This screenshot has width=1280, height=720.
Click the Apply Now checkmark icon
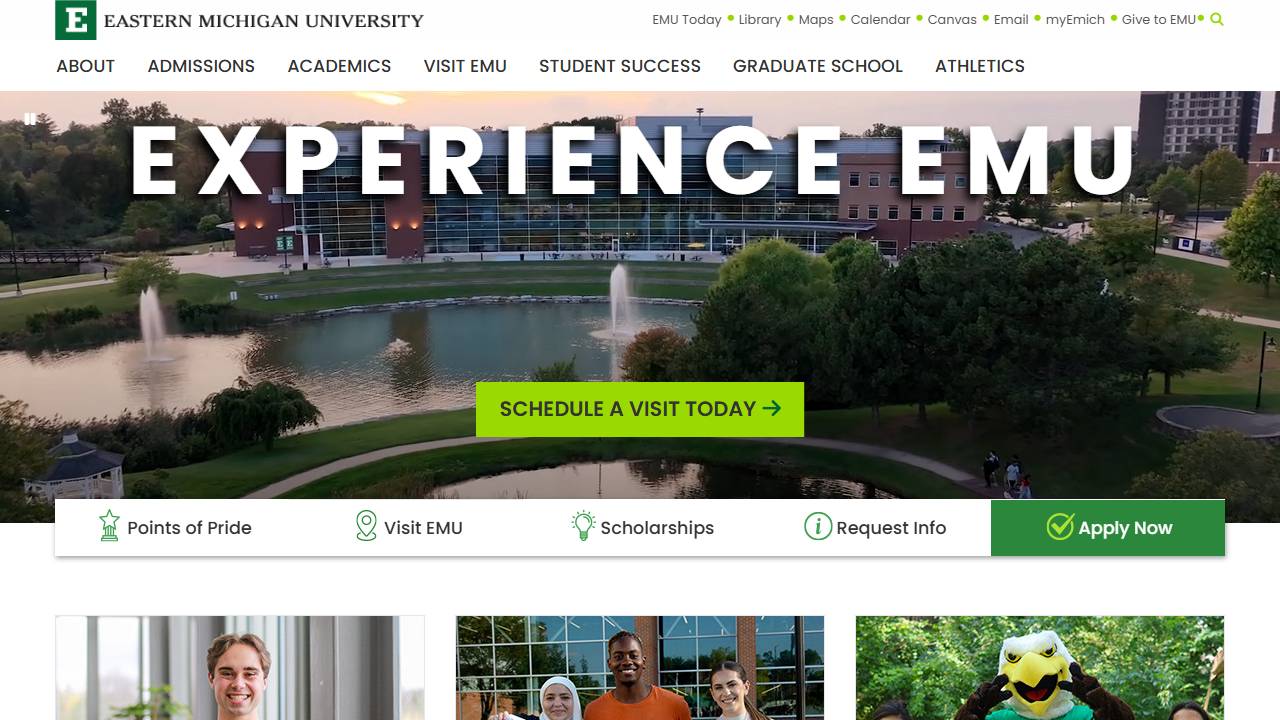(1060, 526)
